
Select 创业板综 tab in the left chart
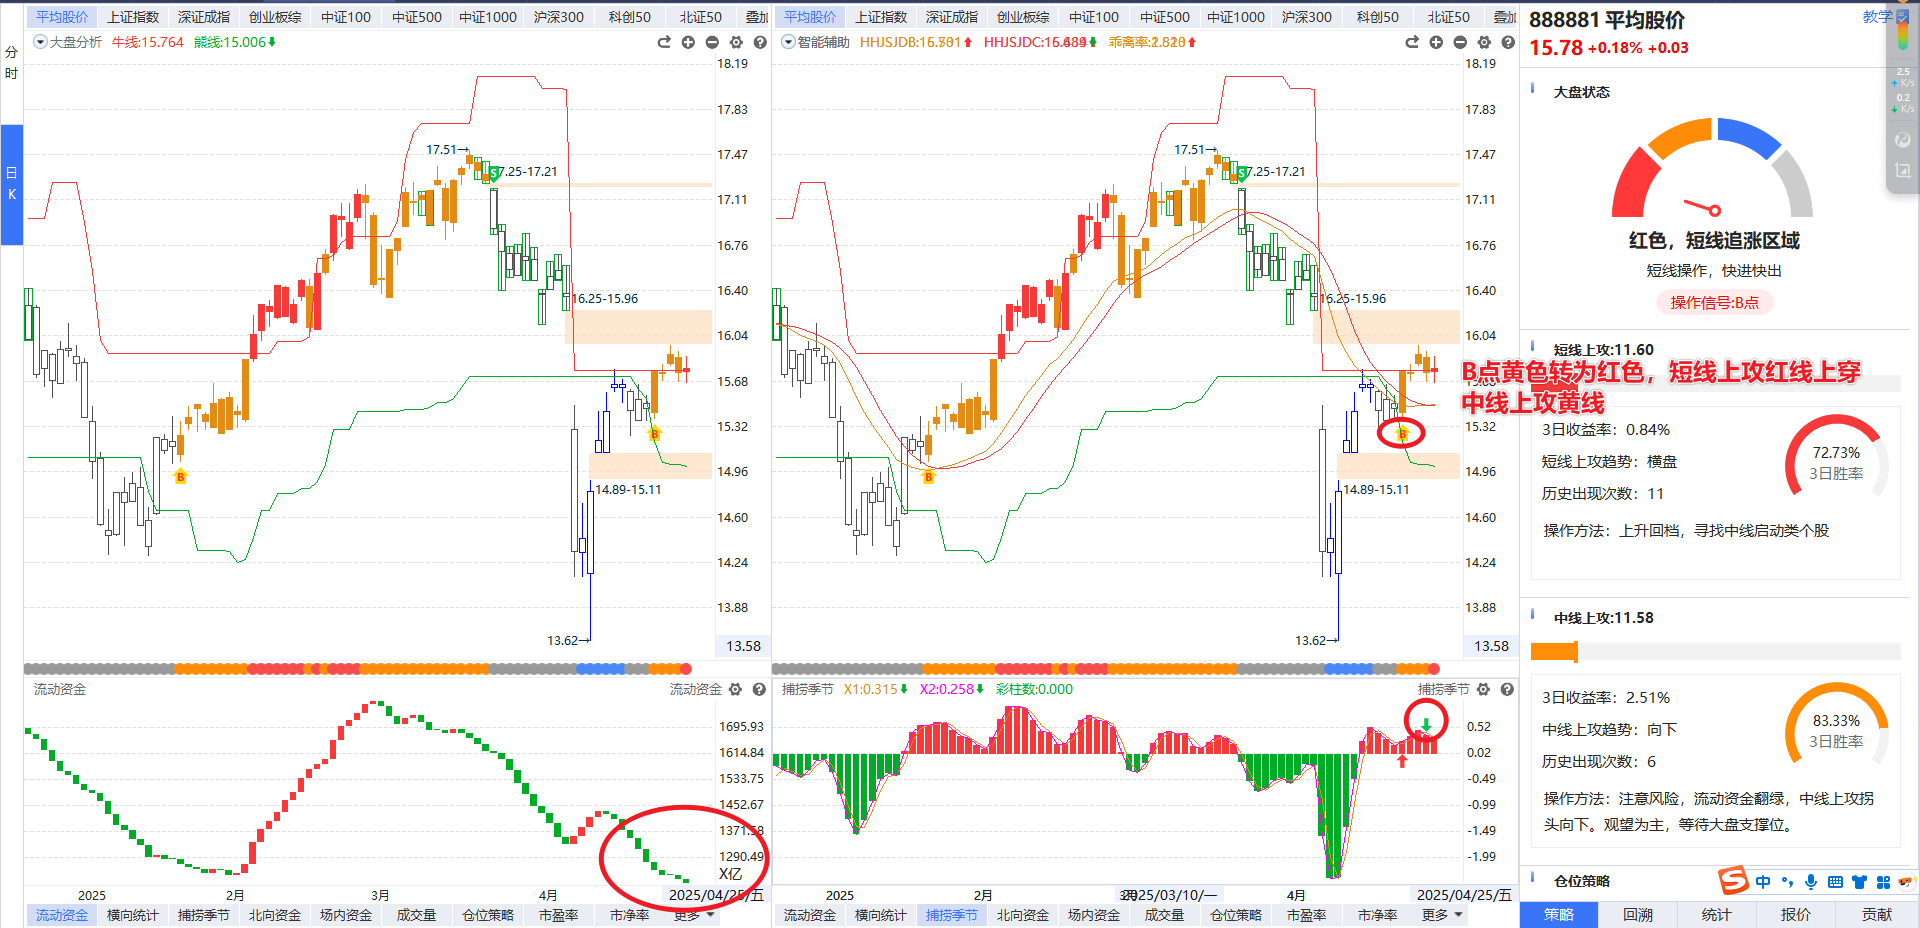(275, 17)
